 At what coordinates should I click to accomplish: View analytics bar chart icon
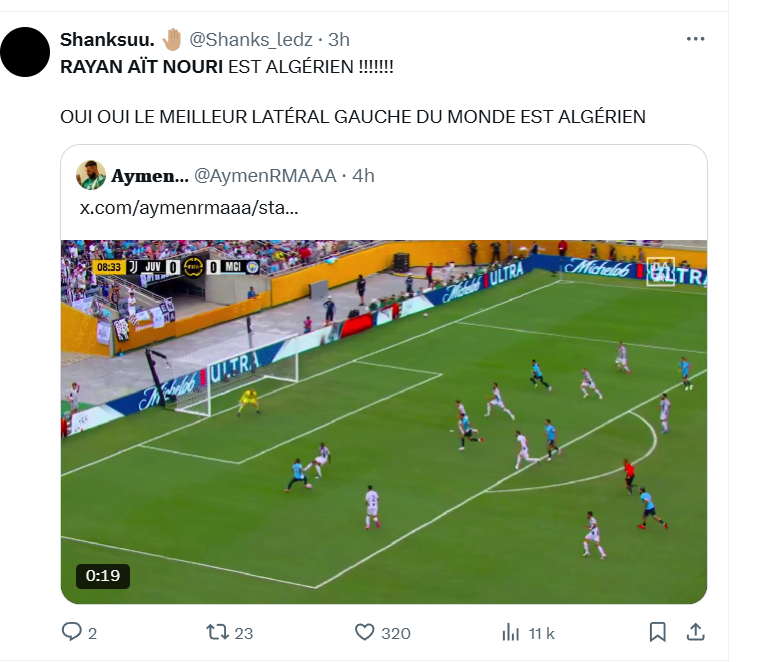pyautogui.click(x=510, y=632)
